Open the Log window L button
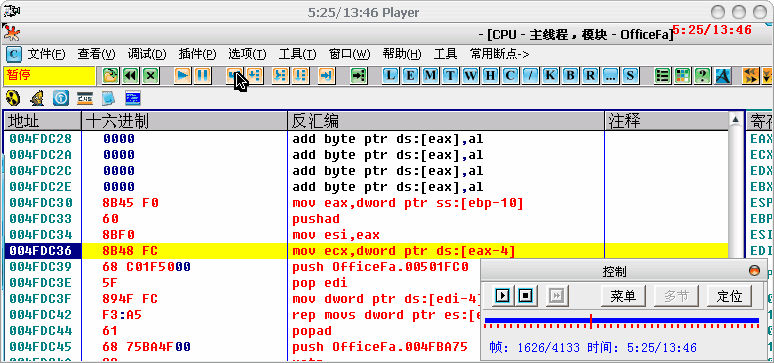Screen dimensions: 774x363 click(390, 76)
